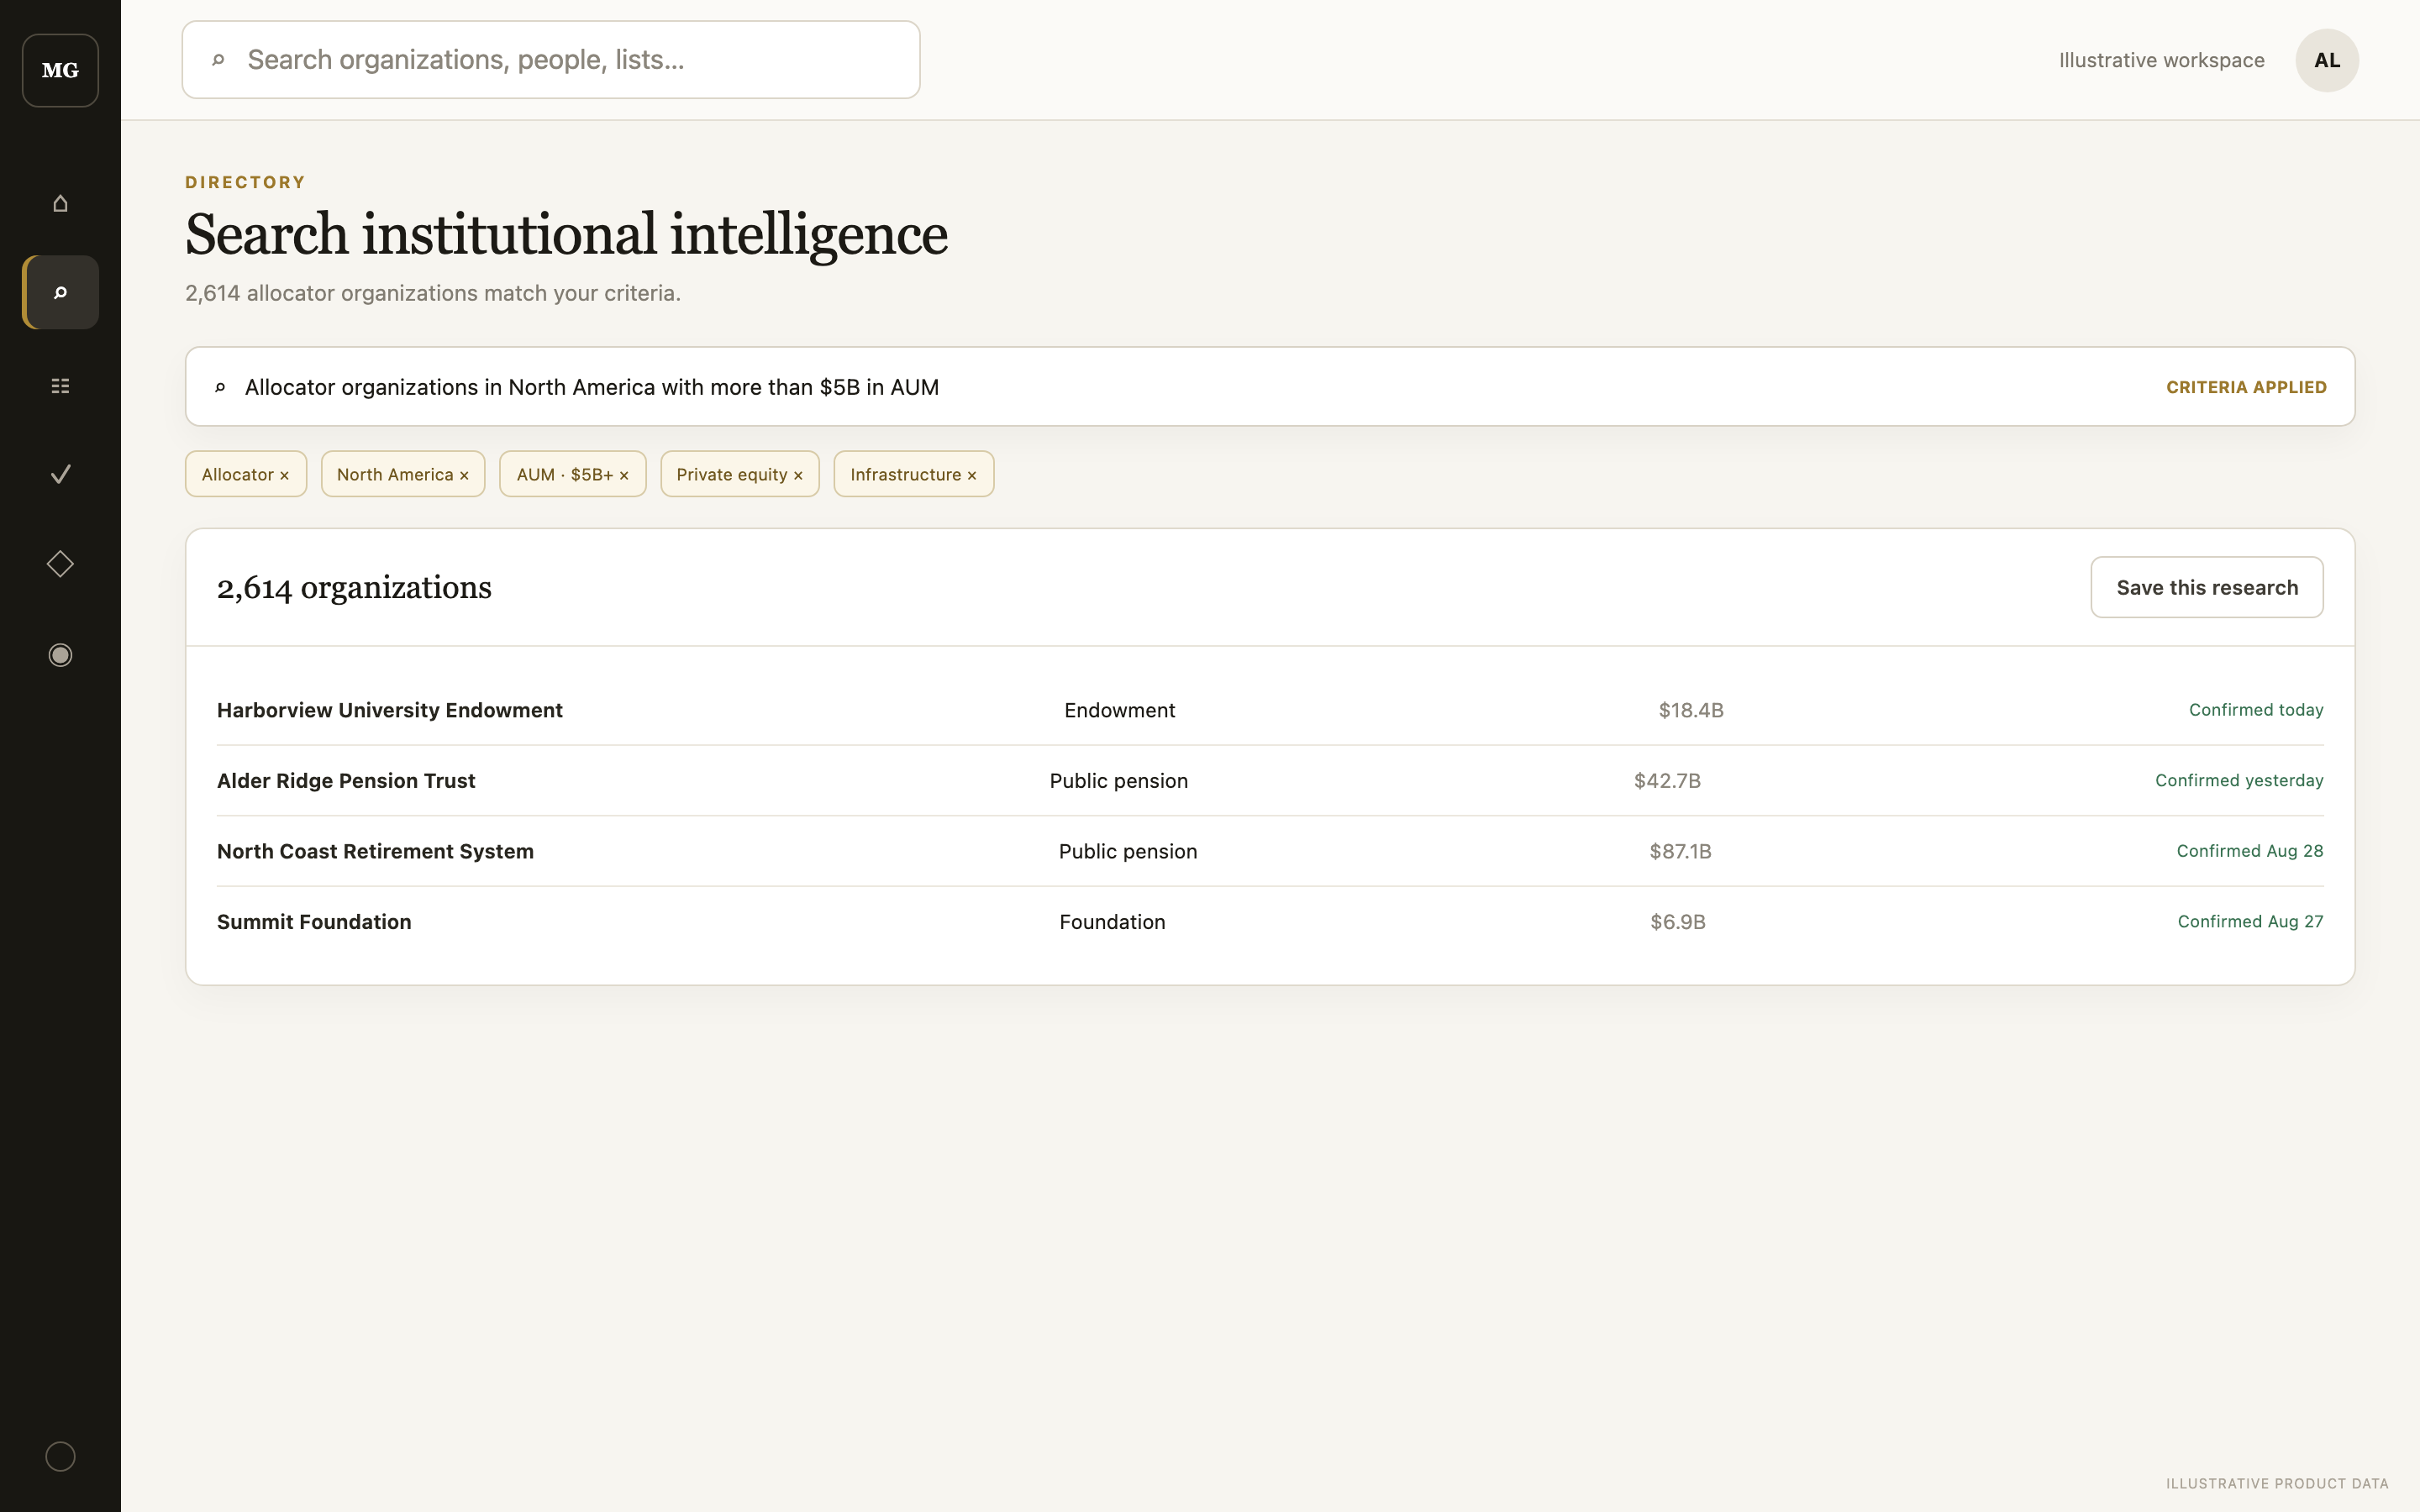
Task: Open the concentric circle sidebar icon
Action: [60, 655]
